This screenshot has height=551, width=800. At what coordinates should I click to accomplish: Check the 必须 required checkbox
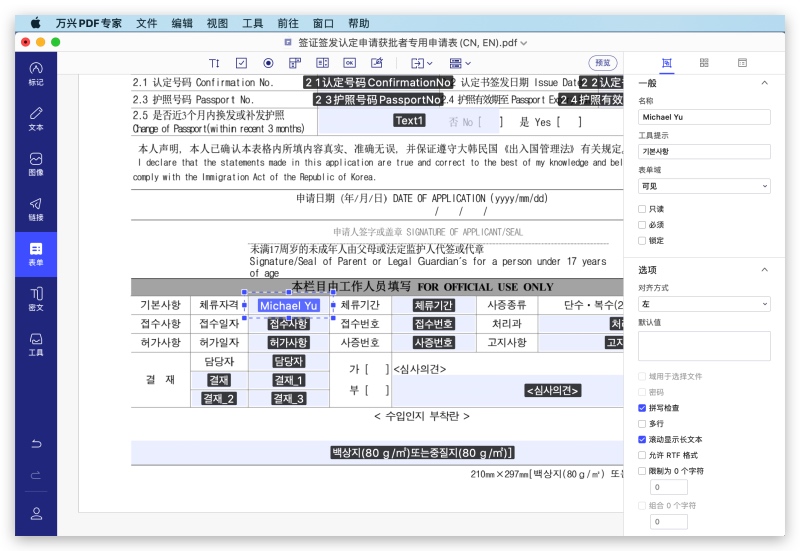643,225
